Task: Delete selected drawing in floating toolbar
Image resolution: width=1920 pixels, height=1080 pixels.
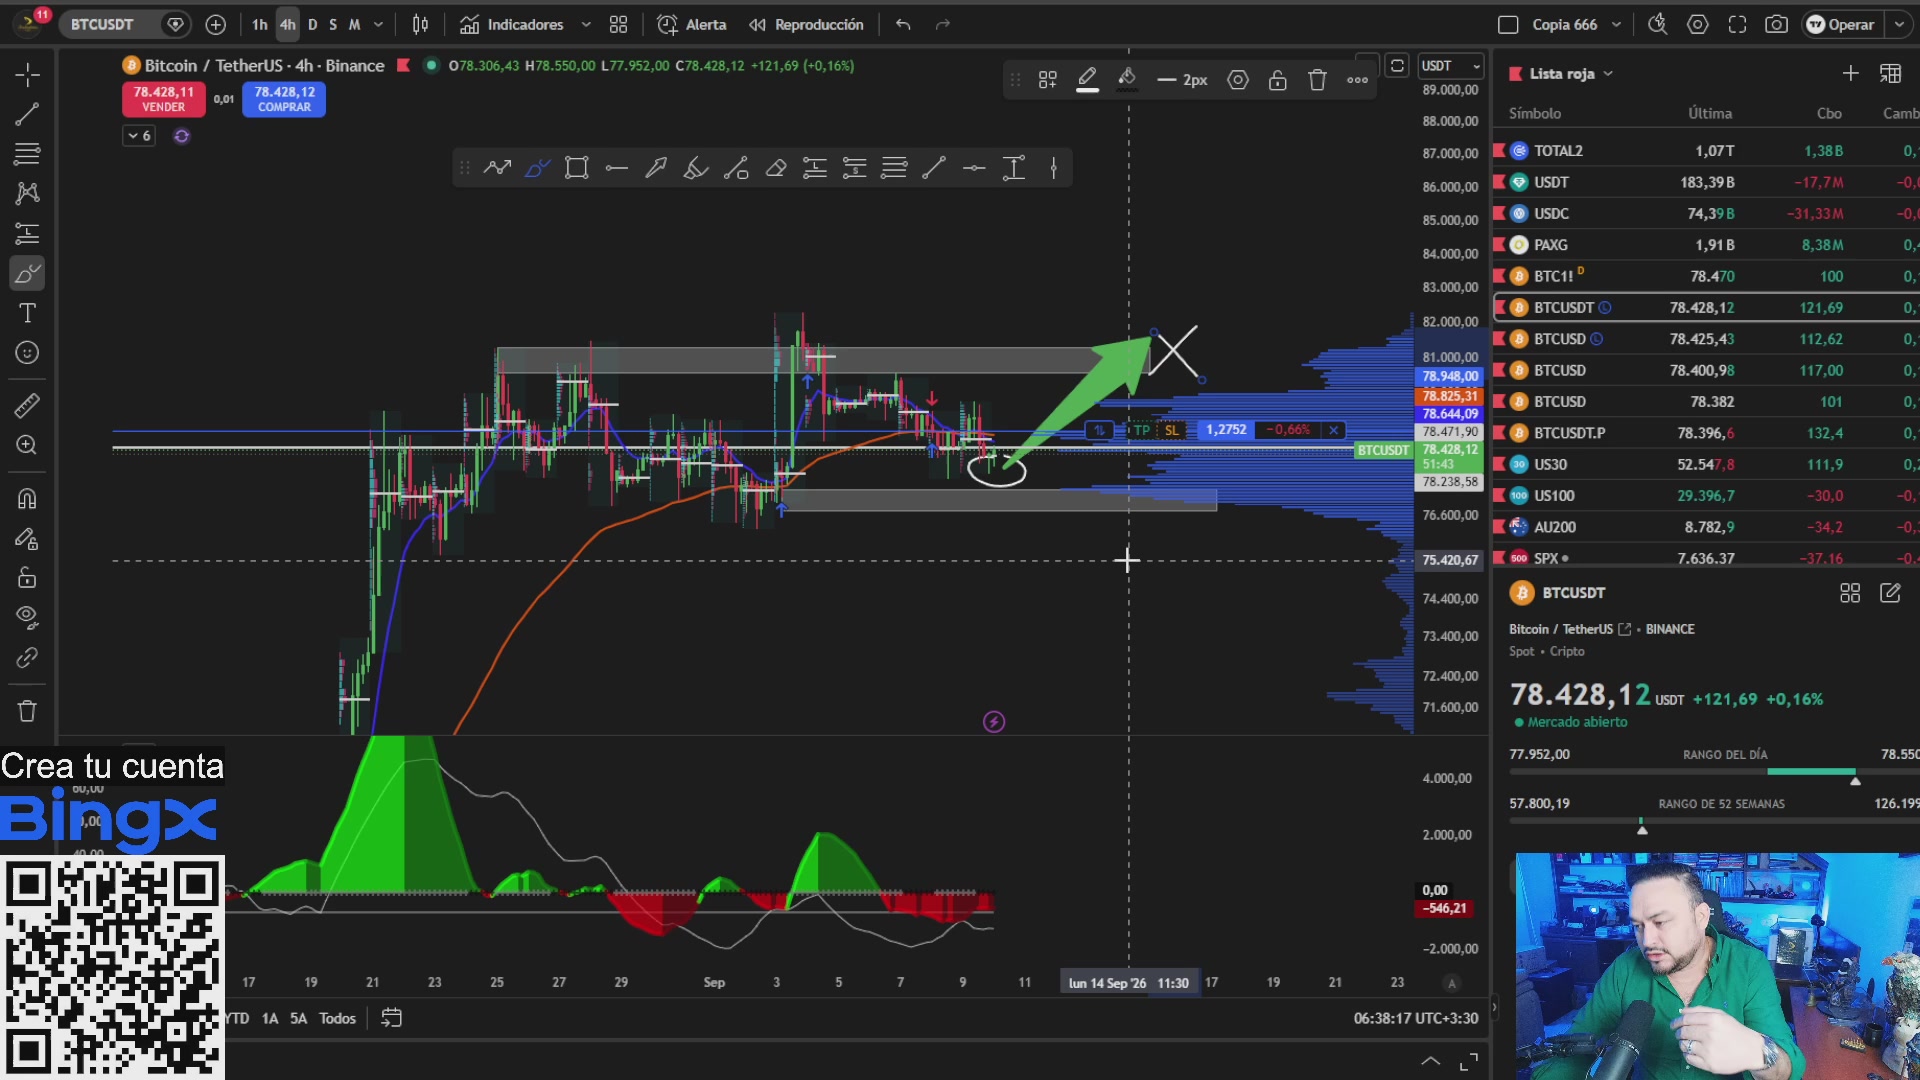Action: click(1317, 80)
